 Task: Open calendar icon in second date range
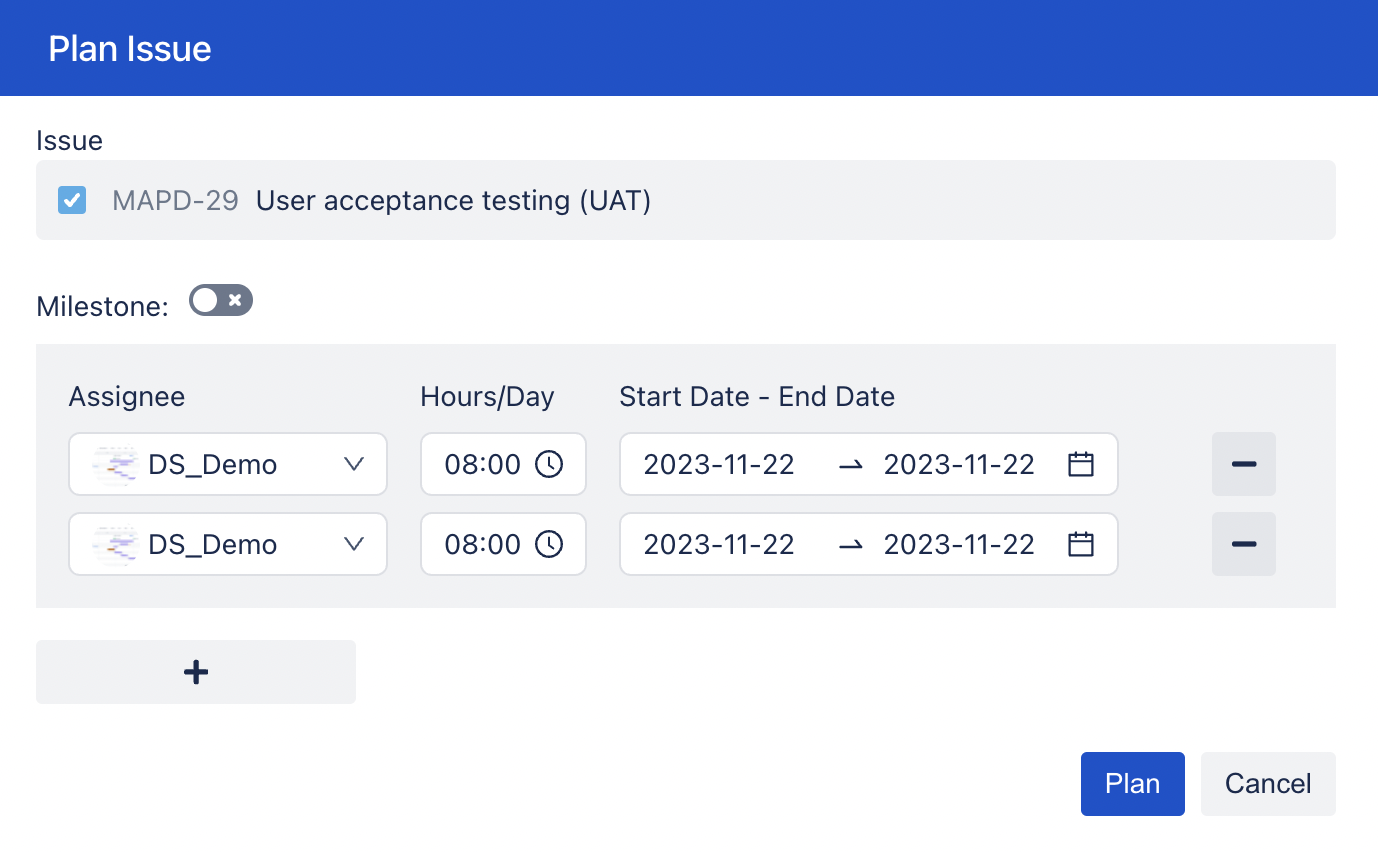[1081, 544]
